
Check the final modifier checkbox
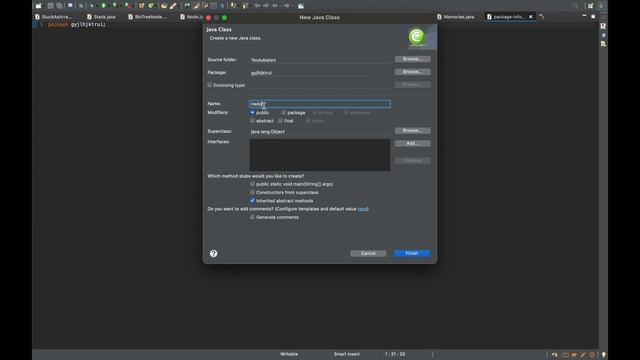(280, 121)
